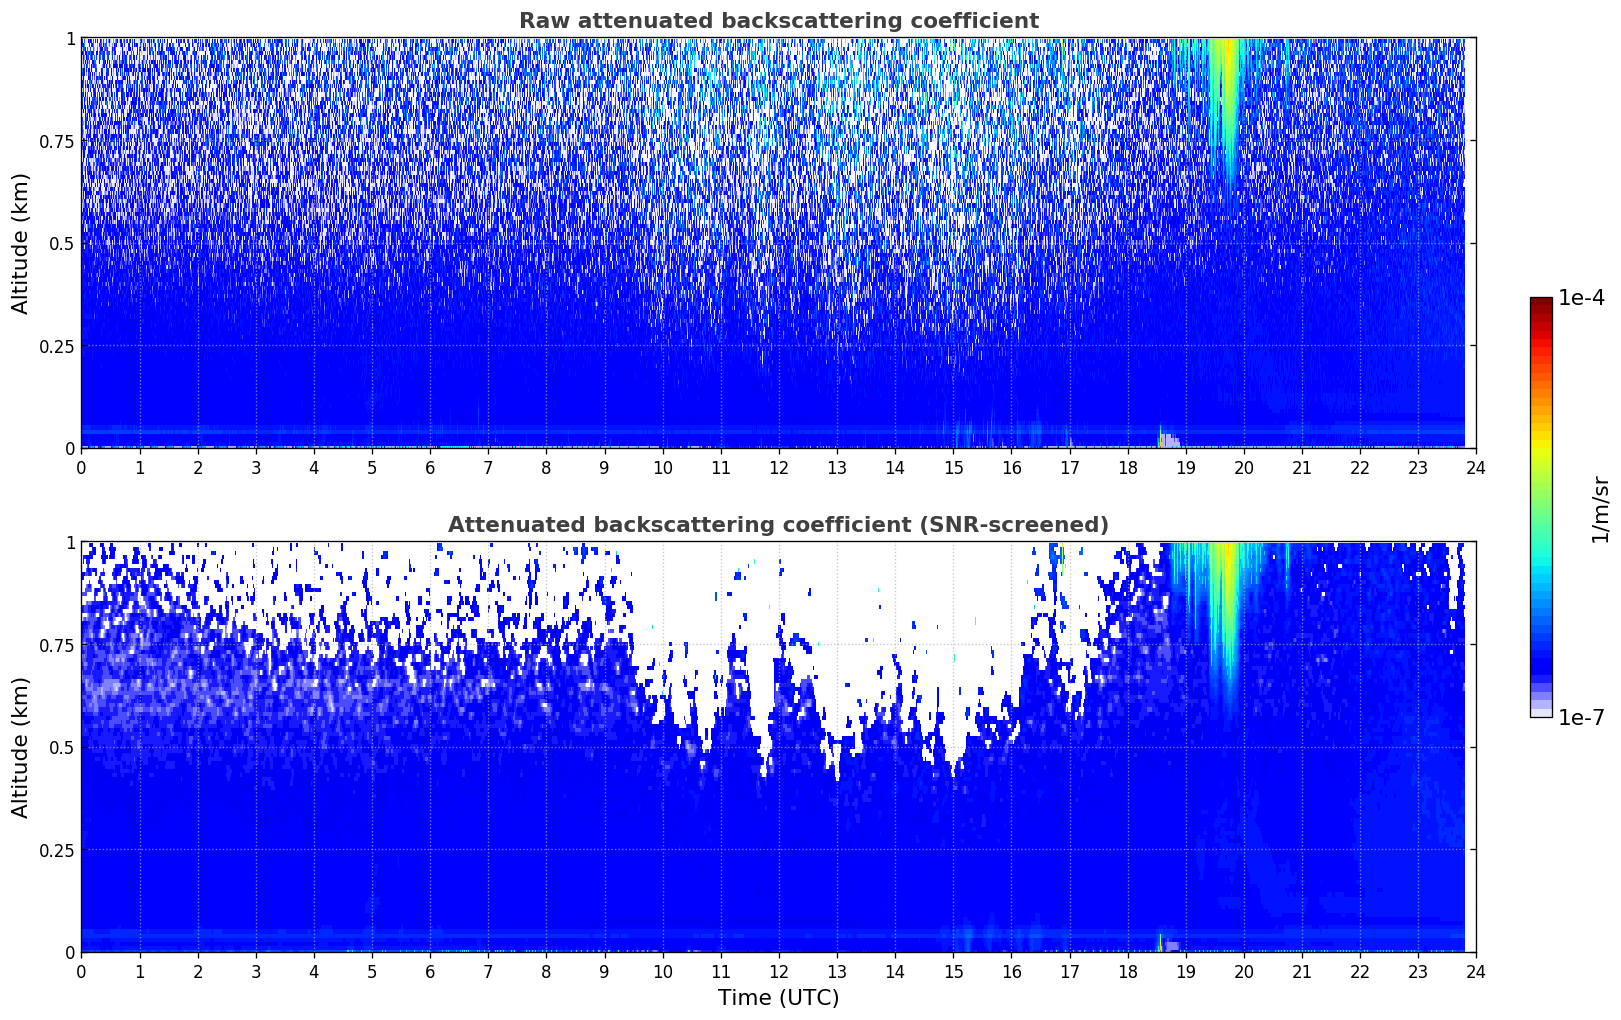Click the colorbar '1e-4' maximum label

tap(1581, 298)
